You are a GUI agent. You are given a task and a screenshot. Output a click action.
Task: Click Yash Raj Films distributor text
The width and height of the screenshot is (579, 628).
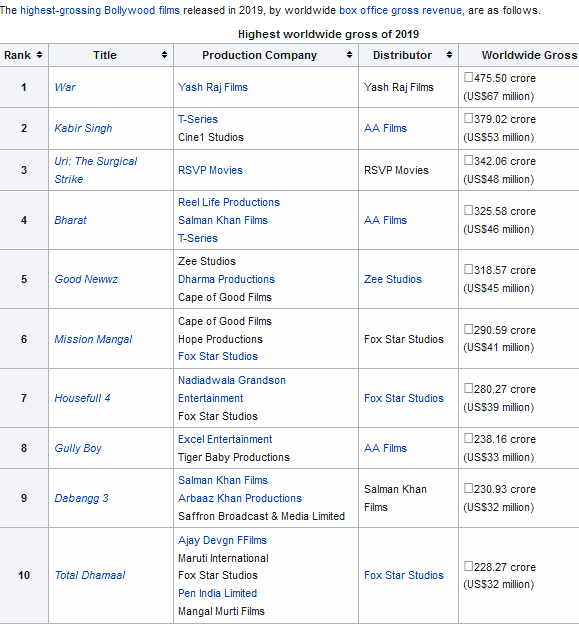pos(399,87)
